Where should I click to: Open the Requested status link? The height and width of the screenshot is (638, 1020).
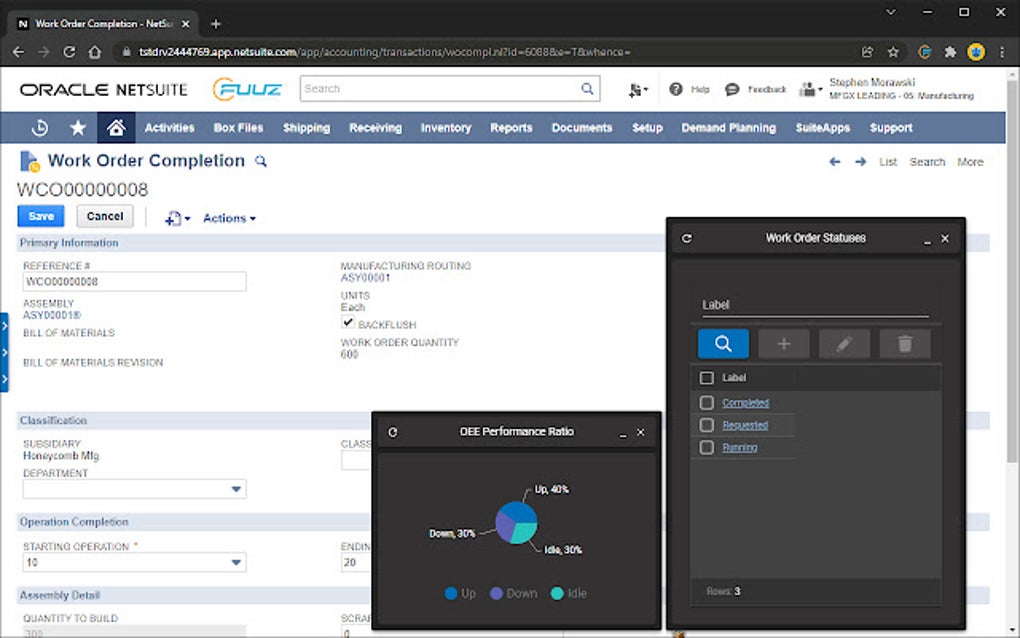tap(745, 425)
